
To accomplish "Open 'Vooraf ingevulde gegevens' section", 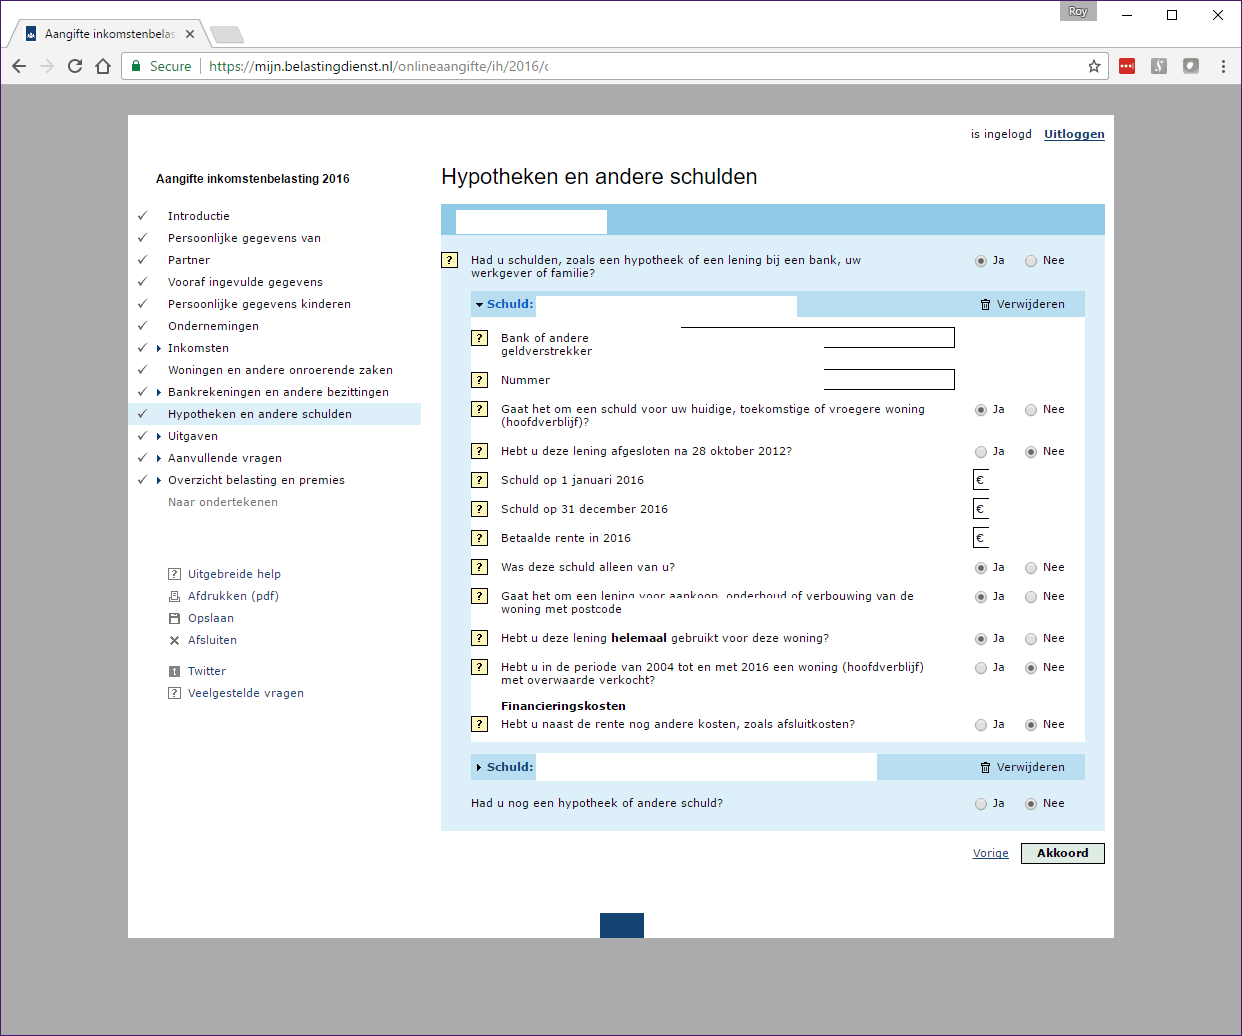I will [245, 282].
